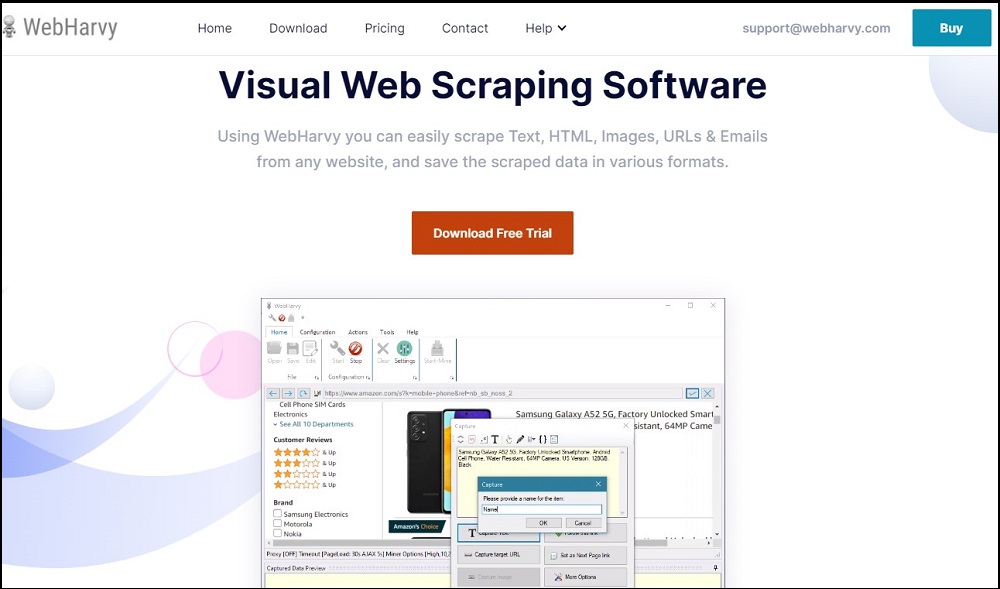This screenshot has height=589, width=1000.
Task: Click the hand pointer icon in Capture toolbar
Action: pos(509,439)
